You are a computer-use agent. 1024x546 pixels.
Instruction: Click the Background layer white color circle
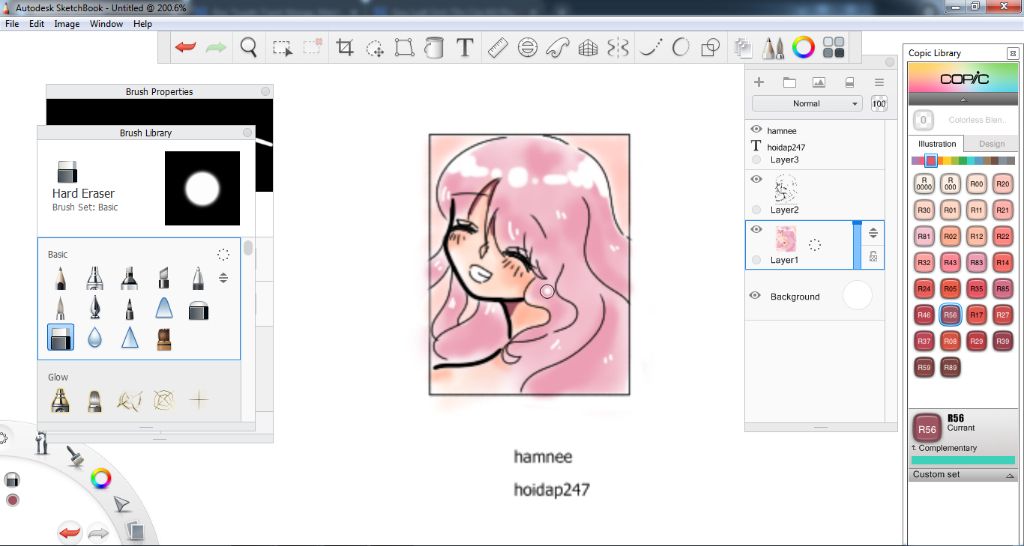click(x=857, y=296)
